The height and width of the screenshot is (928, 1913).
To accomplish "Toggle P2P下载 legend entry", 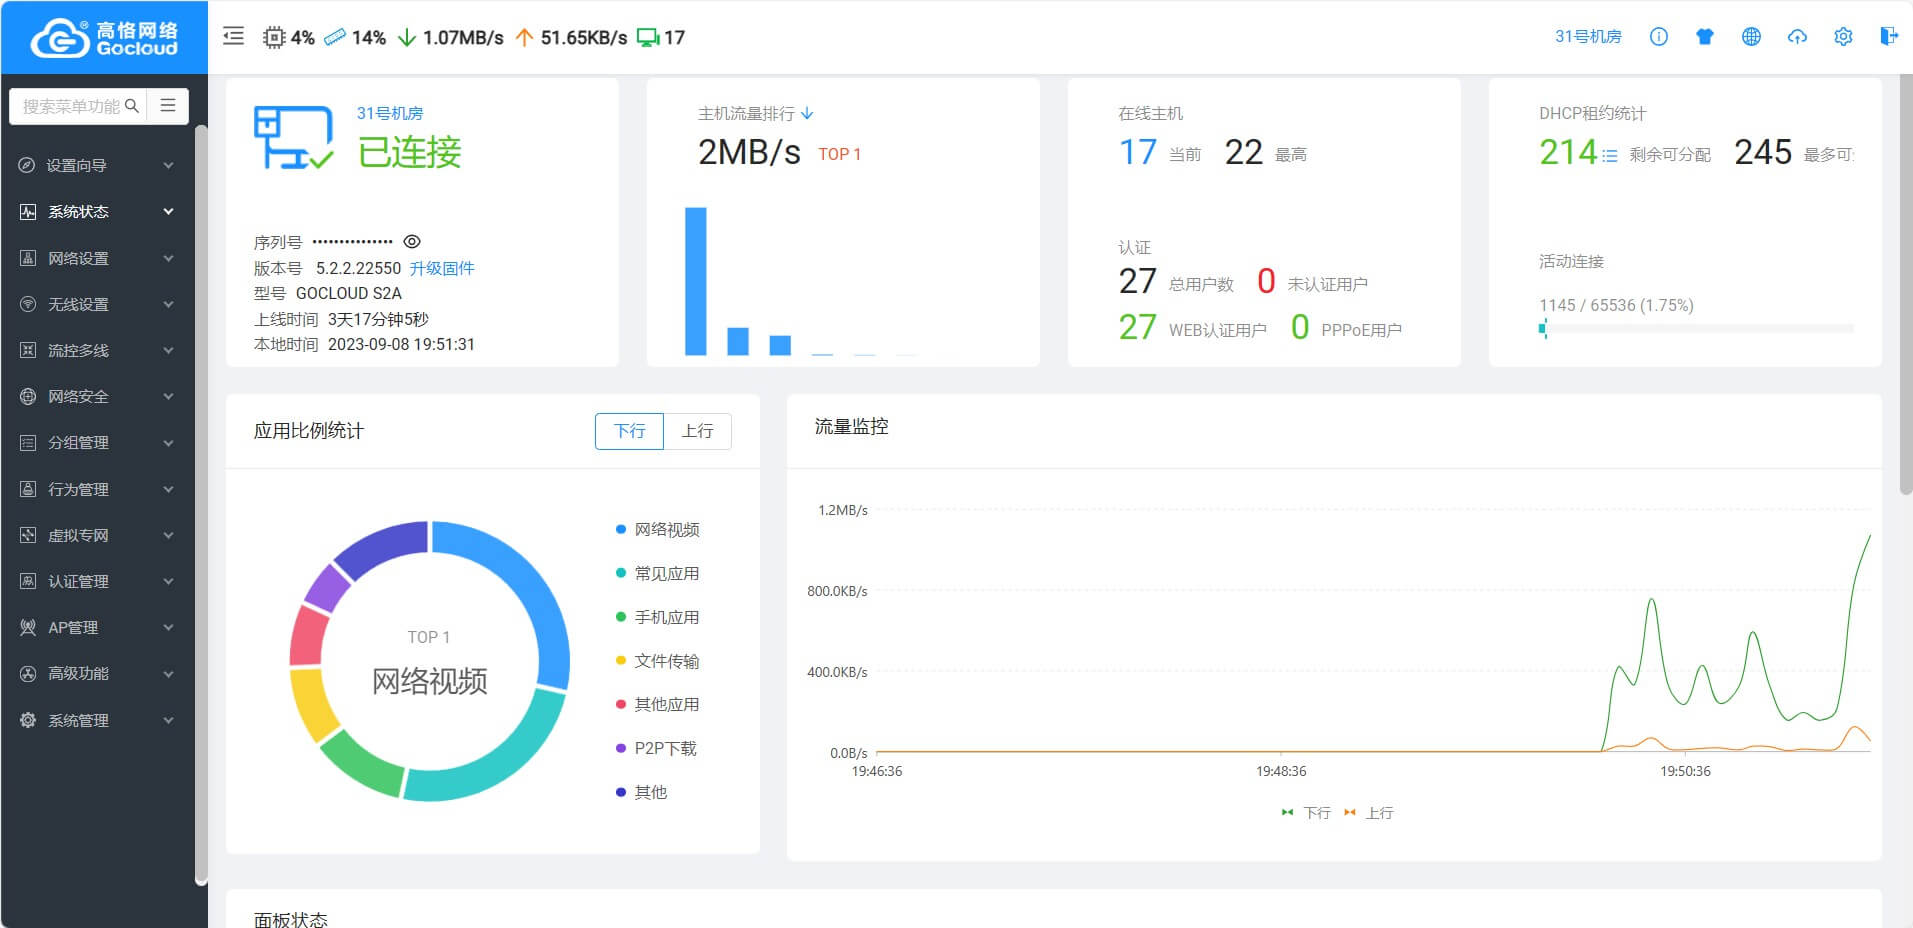I will pyautogui.click(x=656, y=749).
